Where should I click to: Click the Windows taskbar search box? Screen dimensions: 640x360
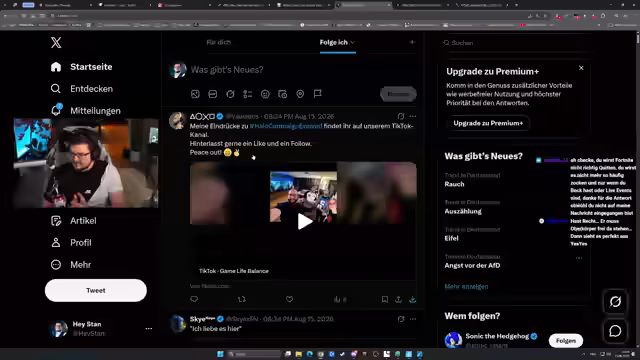point(253,354)
